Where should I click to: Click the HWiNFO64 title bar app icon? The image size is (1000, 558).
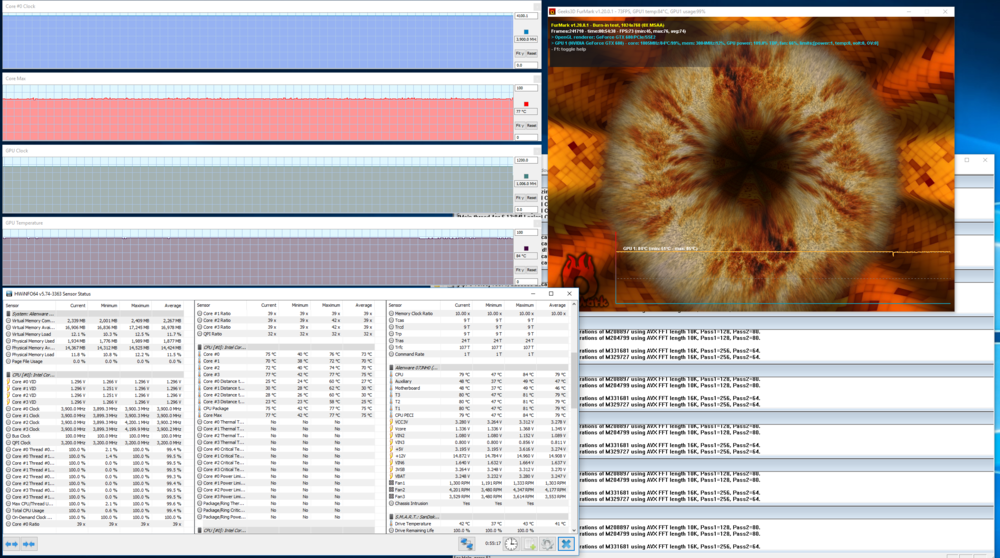[8, 294]
